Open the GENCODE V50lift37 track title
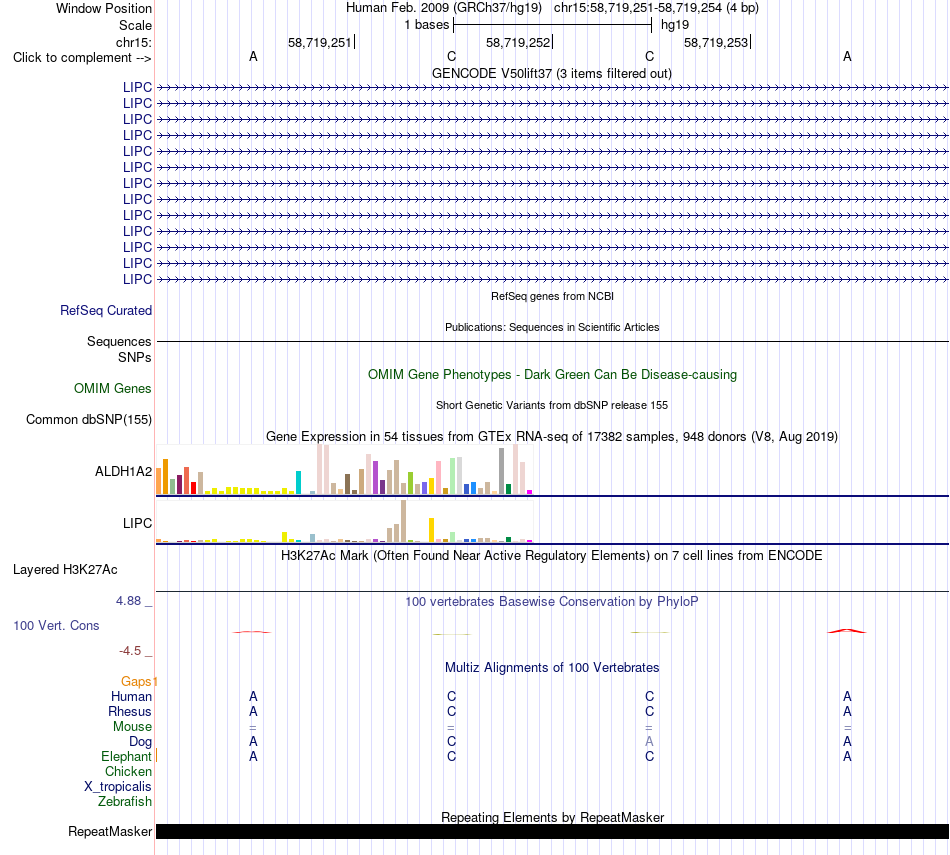The height and width of the screenshot is (855, 950). coord(551,73)
